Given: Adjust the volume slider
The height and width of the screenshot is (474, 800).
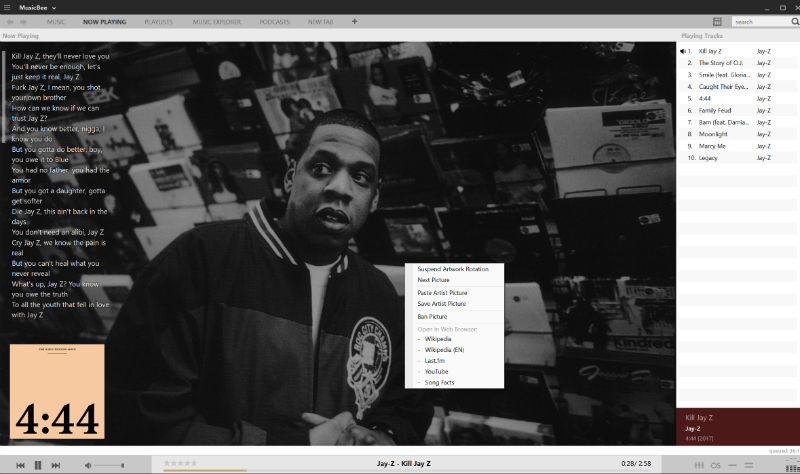Looking at the screenshot, I should click(109, 465).
